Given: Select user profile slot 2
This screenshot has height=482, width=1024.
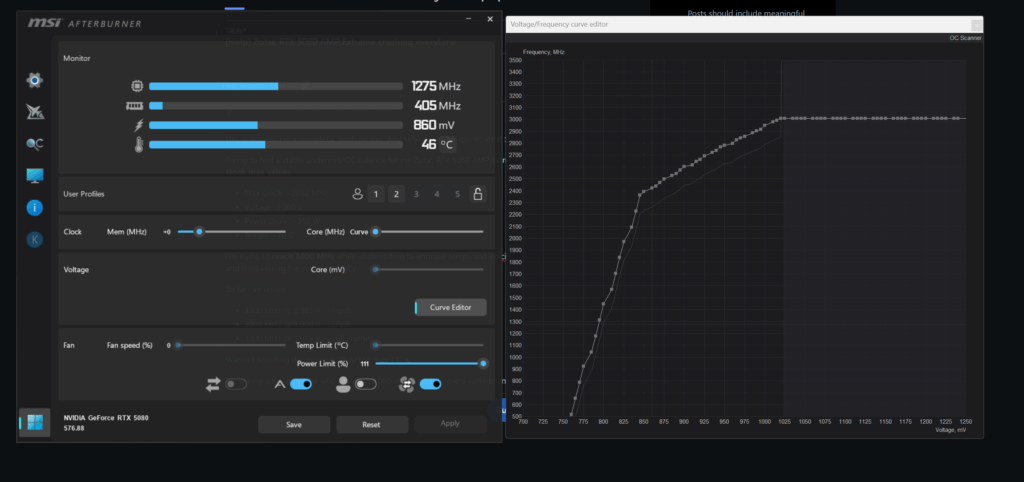Looking at the screenshot, I should pos(396,194).
